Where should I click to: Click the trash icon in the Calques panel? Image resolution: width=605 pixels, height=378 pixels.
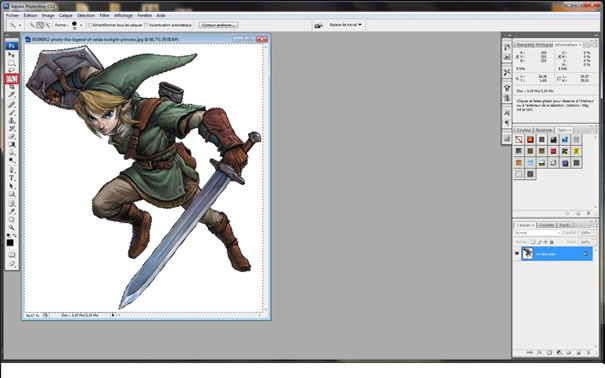588,353
